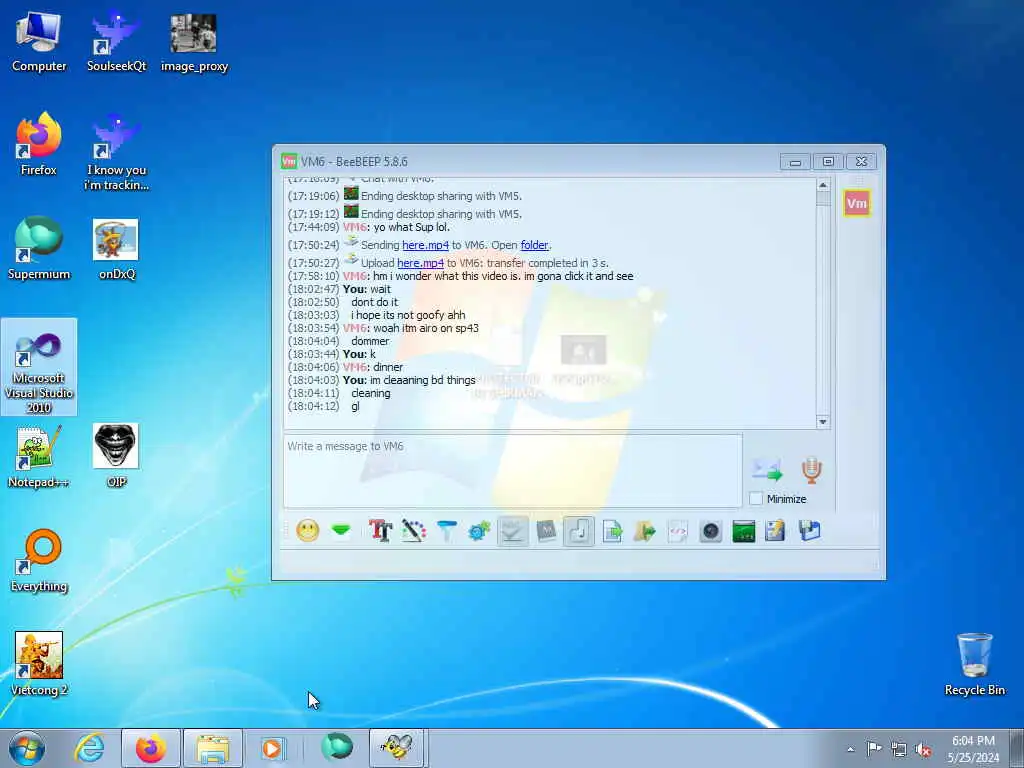The width and height of the screenshot is (1024, 768).
Task: Click the BeeBEEP title bar Vm icon
Action: 289,161
